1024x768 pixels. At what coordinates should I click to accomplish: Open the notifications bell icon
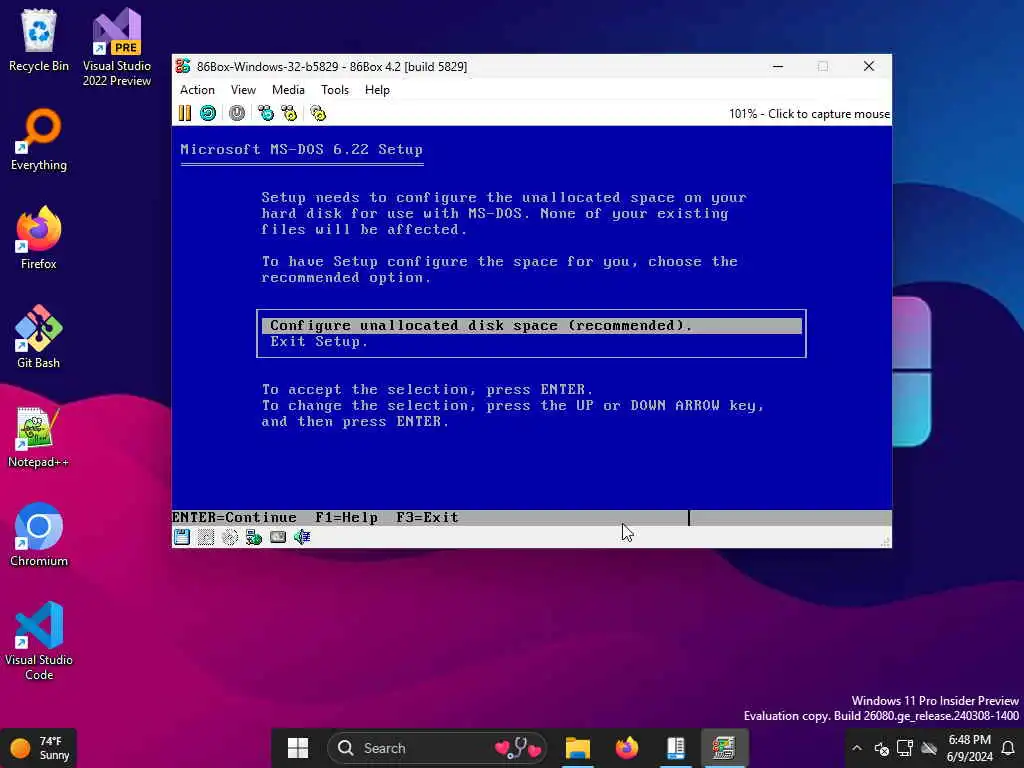pos(1008,748)
